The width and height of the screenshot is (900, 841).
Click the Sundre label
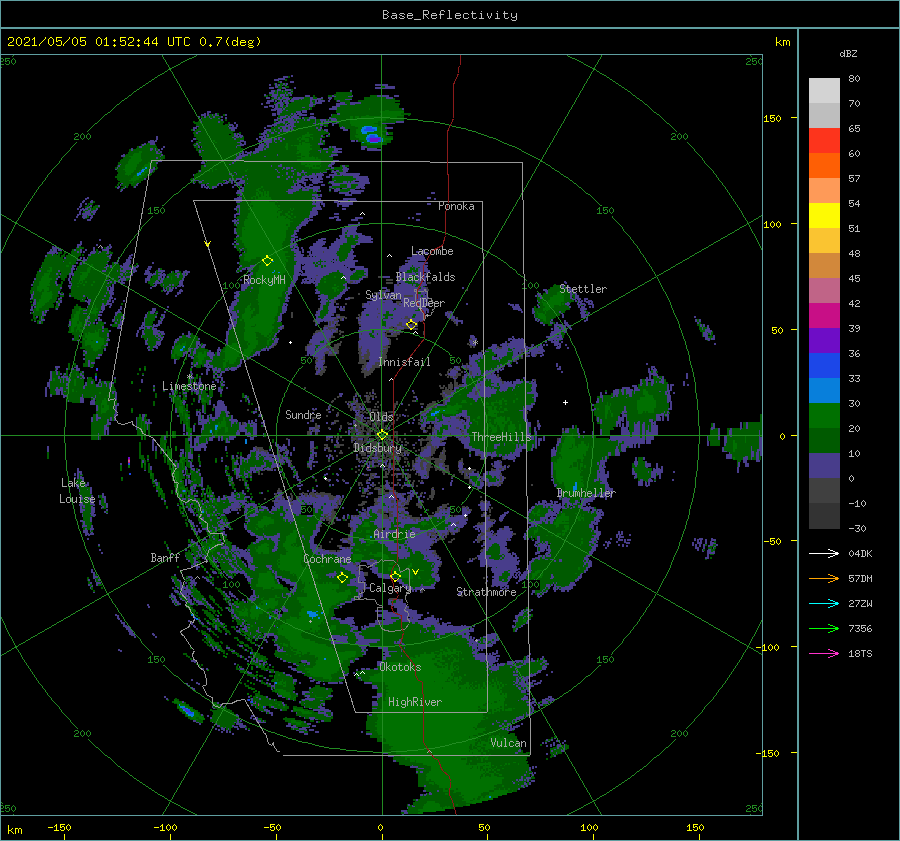[x=303, y=415]
